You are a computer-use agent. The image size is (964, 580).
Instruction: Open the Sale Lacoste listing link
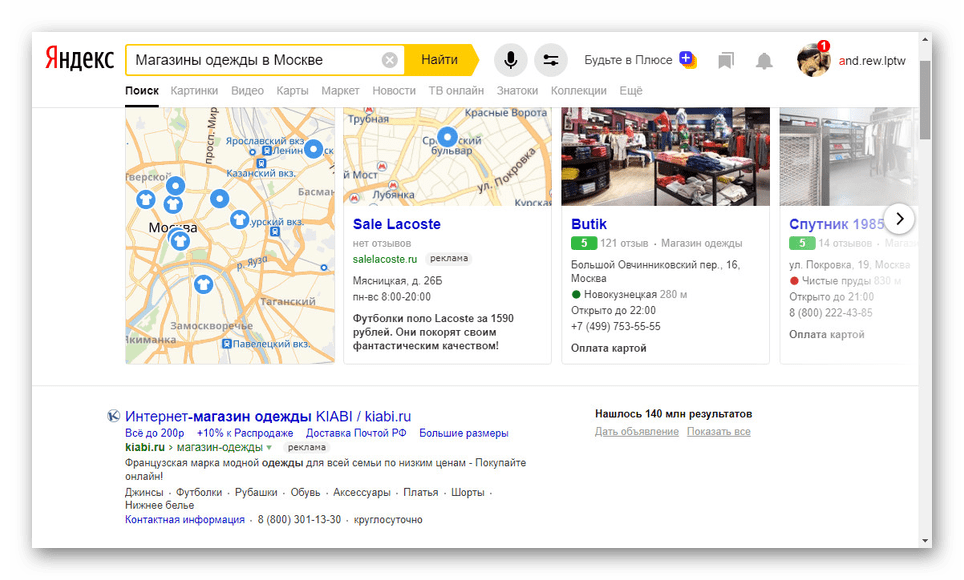tap(396, 224)
